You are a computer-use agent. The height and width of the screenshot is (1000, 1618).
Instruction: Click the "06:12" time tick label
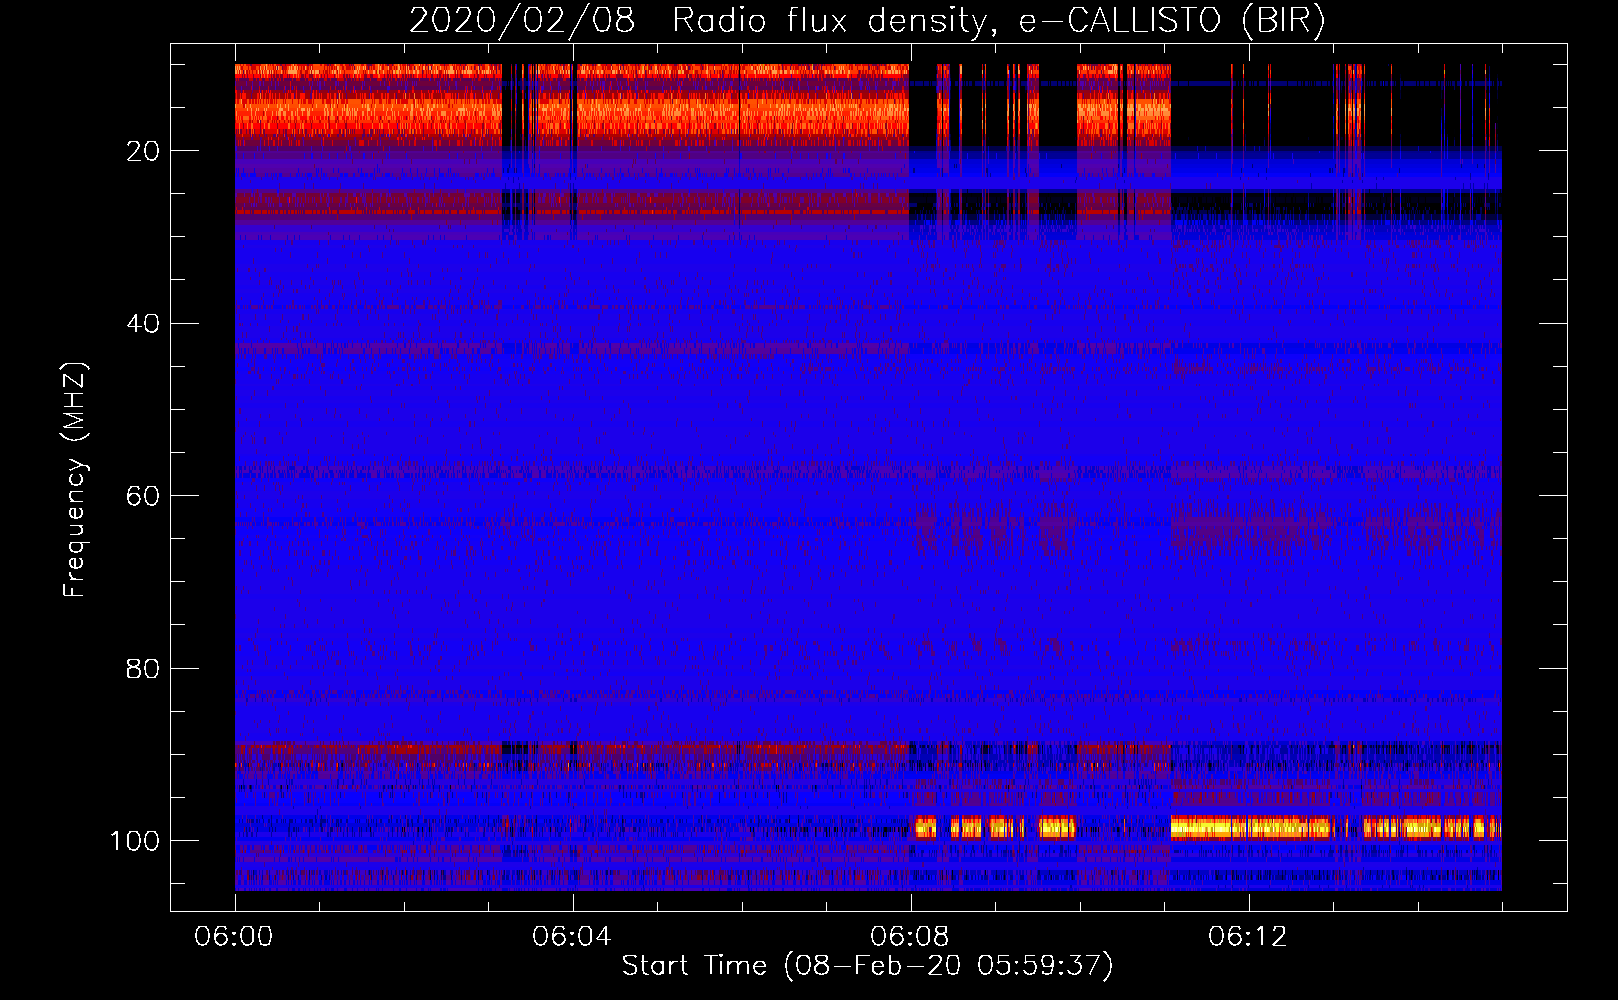coord(1248,937)
